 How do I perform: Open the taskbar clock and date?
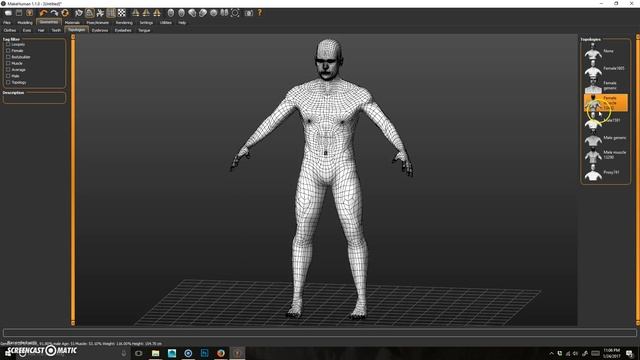point(611,353)
